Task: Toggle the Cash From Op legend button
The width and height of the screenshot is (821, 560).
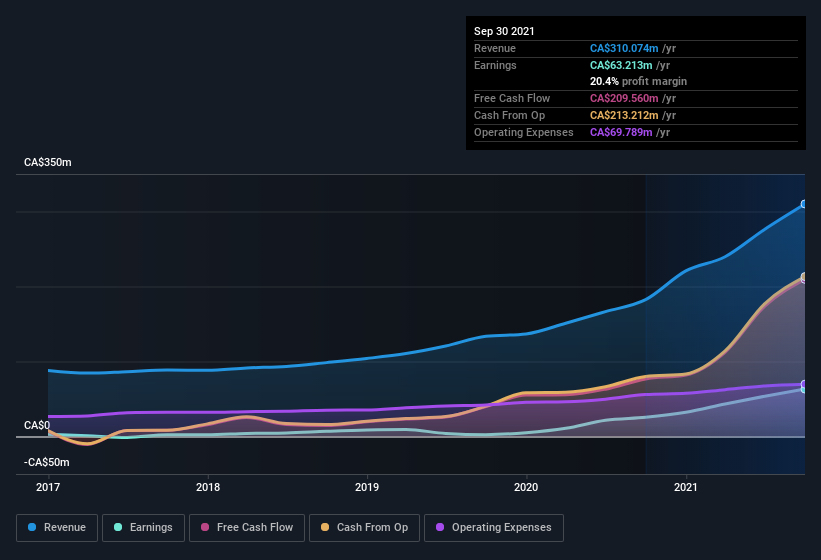Action: [364, 528]
